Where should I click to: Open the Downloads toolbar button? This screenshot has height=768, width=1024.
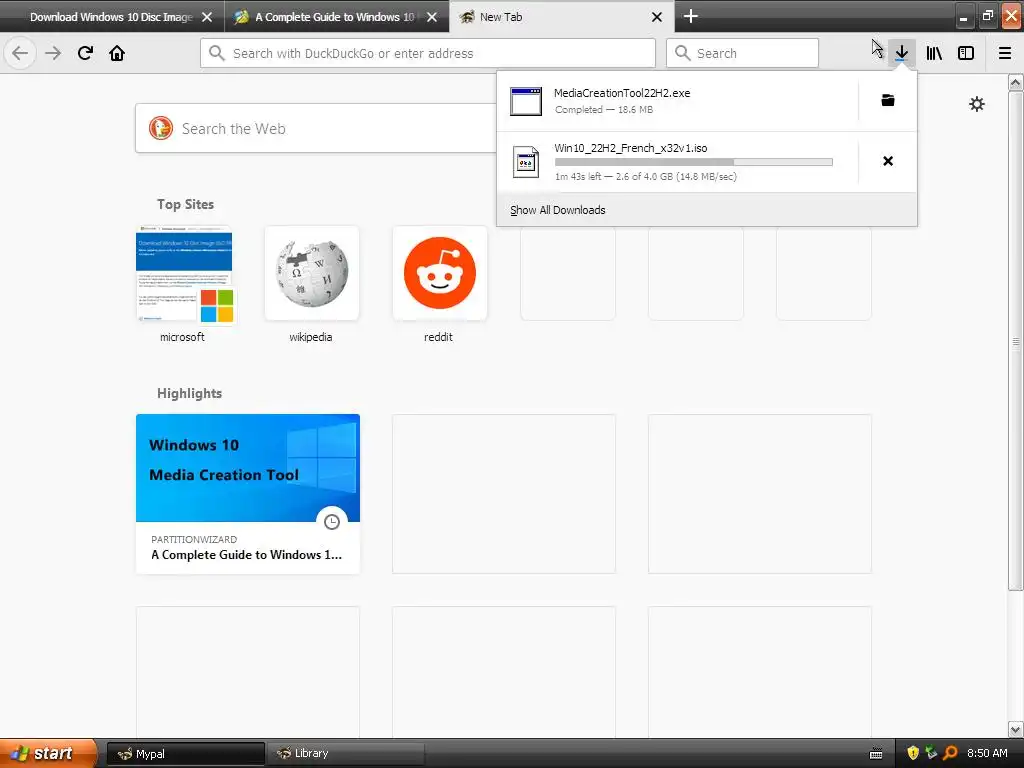tap(901, 53)
